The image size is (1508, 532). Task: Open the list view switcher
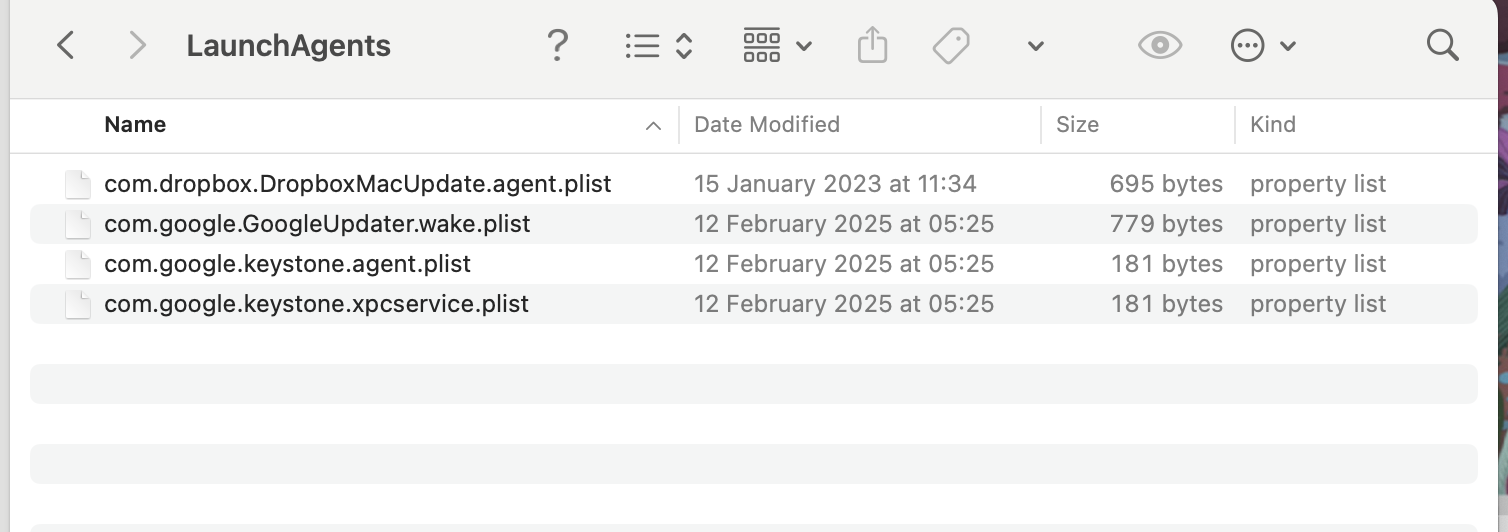(658, 45)
